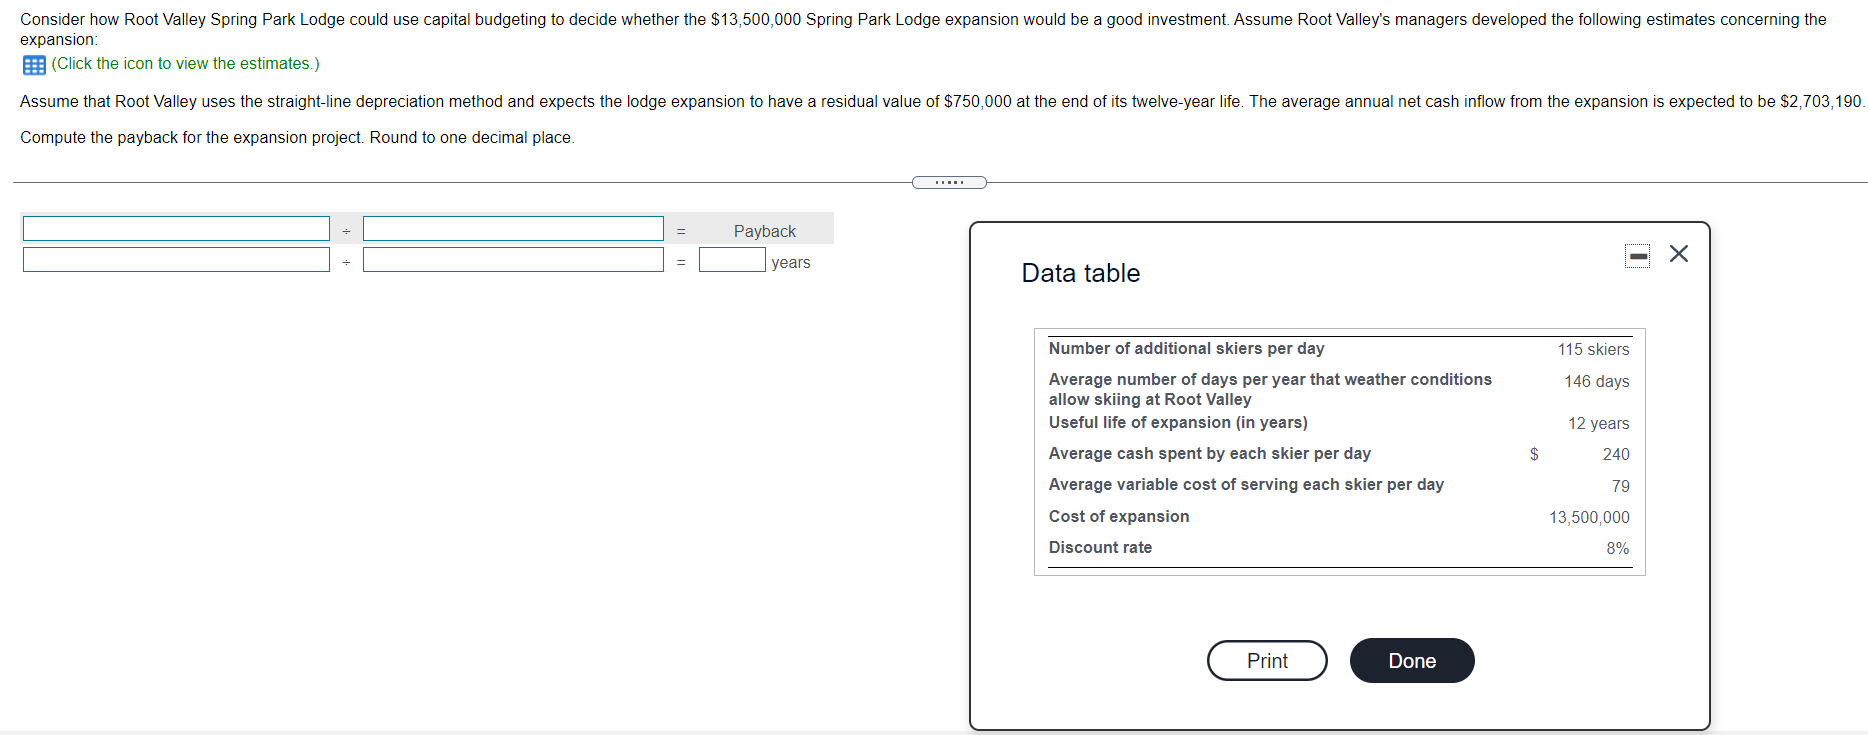The width and height of the screenshot is (1868, 735).
Task: Select the first-row numerator label field
Action: (x=176, y=229)
